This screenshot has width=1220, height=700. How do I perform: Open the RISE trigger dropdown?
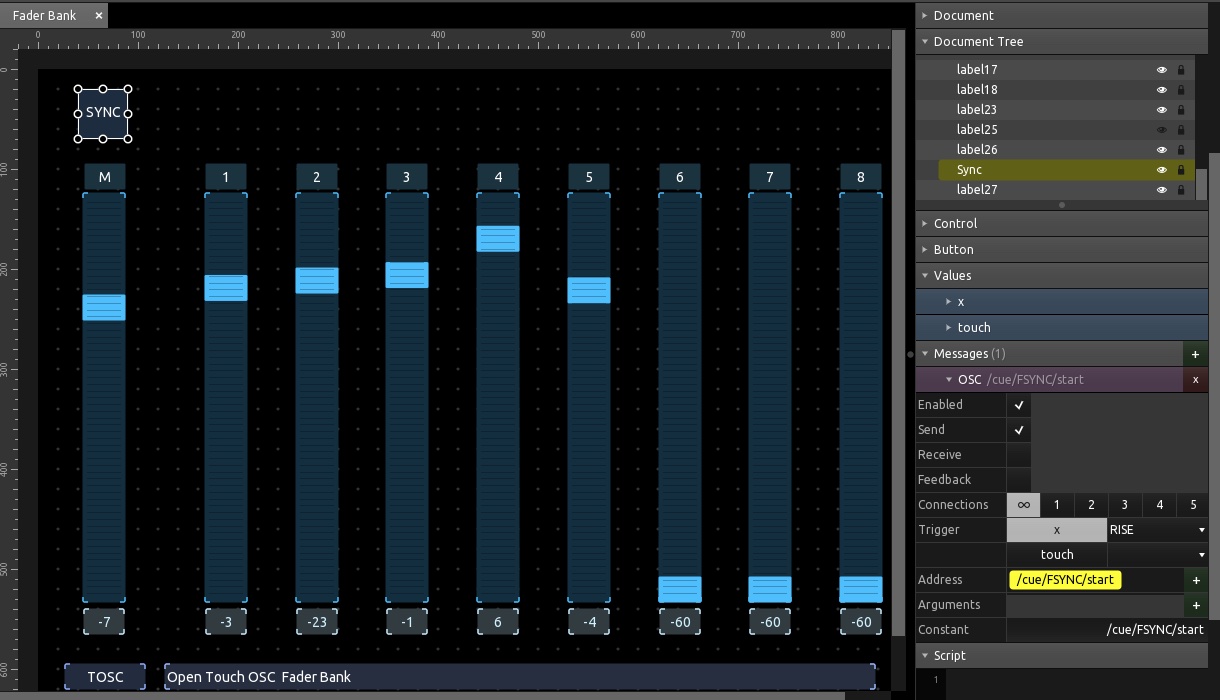point(1157,530)
